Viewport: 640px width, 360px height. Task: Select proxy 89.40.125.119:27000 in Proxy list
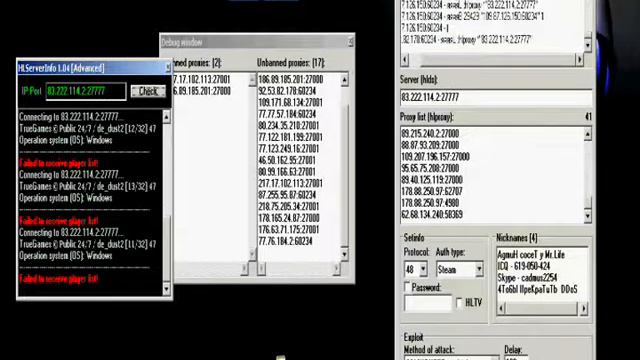point(432,180)
